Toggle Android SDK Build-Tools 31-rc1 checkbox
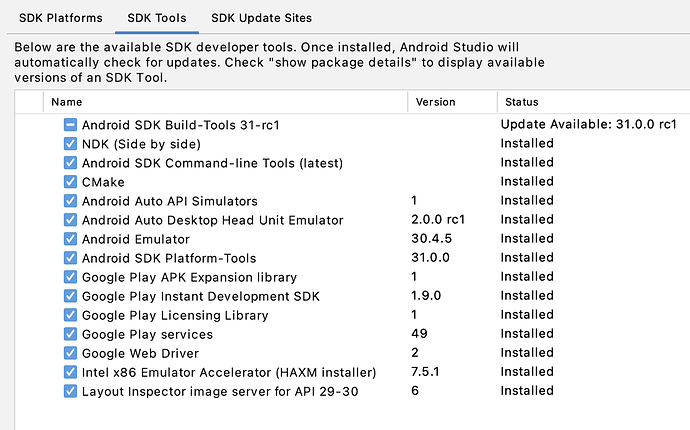Screen dimensions: 690x430 pos(70,125)
